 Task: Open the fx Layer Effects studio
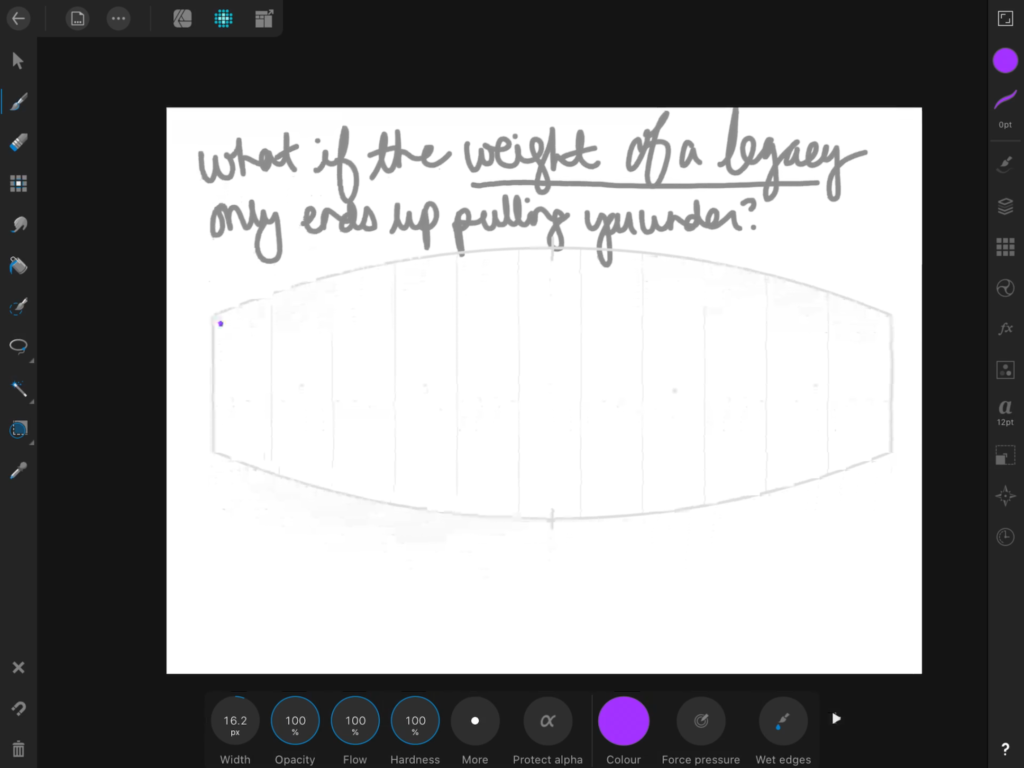coord(1005,329)
